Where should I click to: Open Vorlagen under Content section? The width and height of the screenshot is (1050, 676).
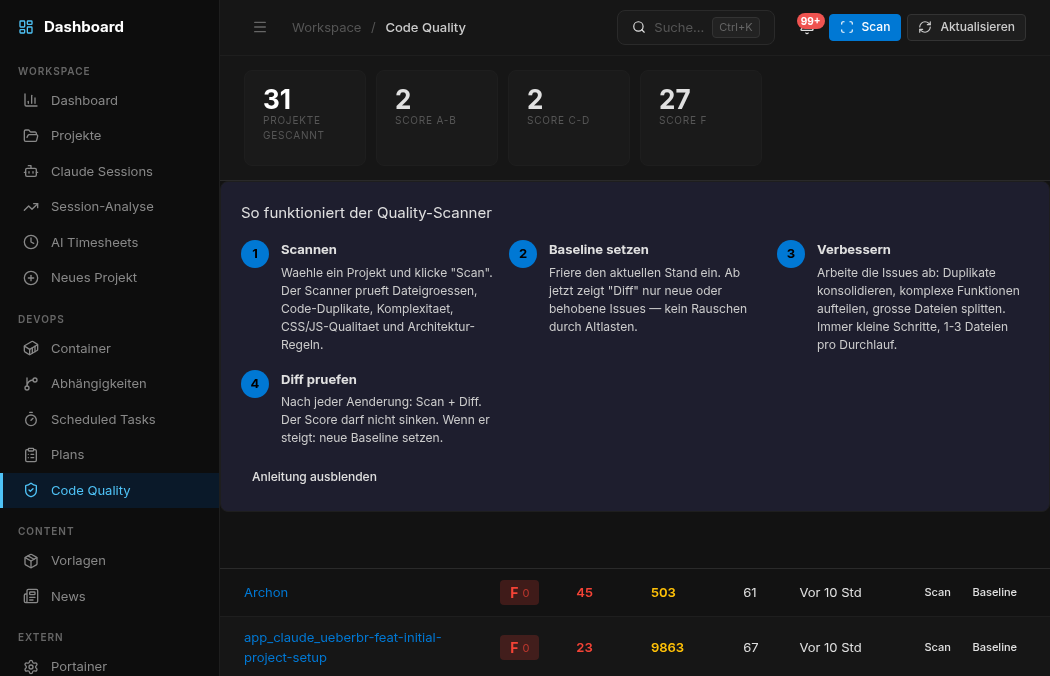78,561
